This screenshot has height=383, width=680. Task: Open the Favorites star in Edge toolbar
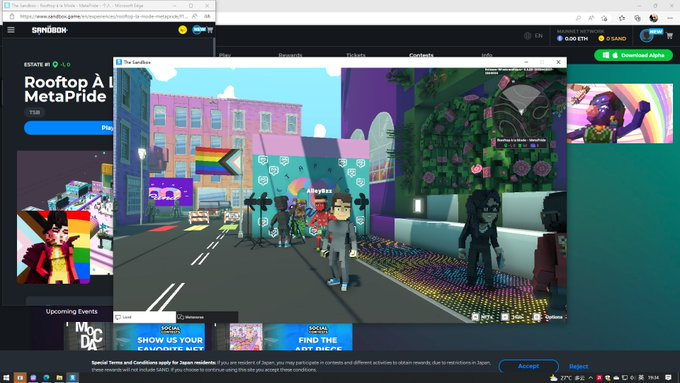[622, 18]
